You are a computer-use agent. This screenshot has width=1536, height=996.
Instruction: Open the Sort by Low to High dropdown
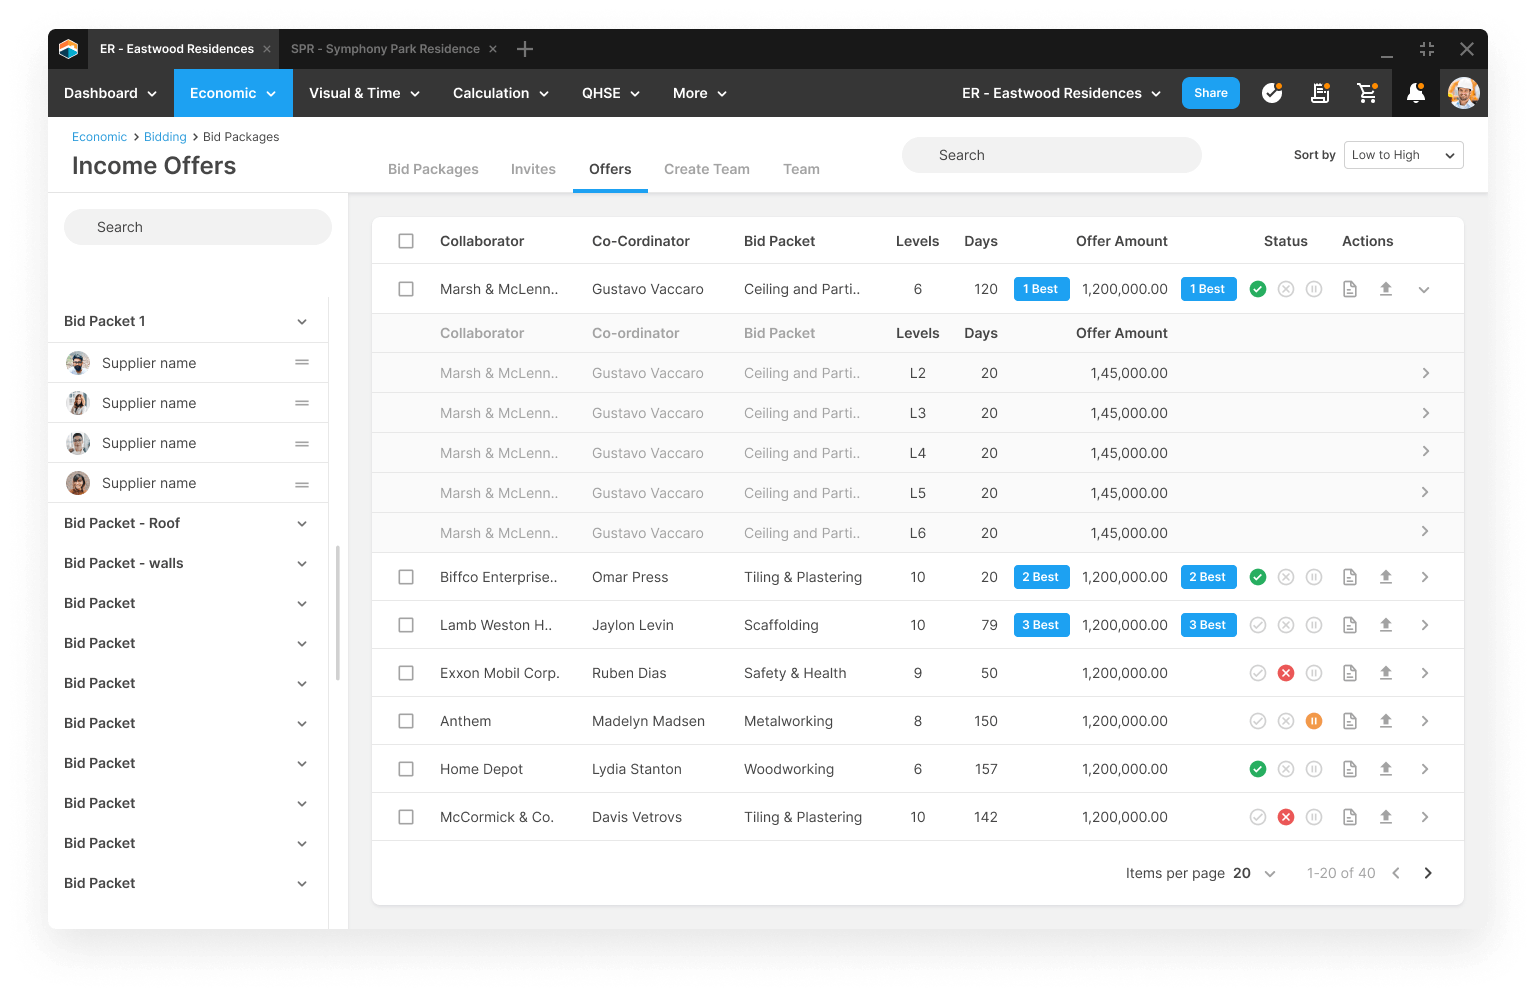pos(1403,155)
